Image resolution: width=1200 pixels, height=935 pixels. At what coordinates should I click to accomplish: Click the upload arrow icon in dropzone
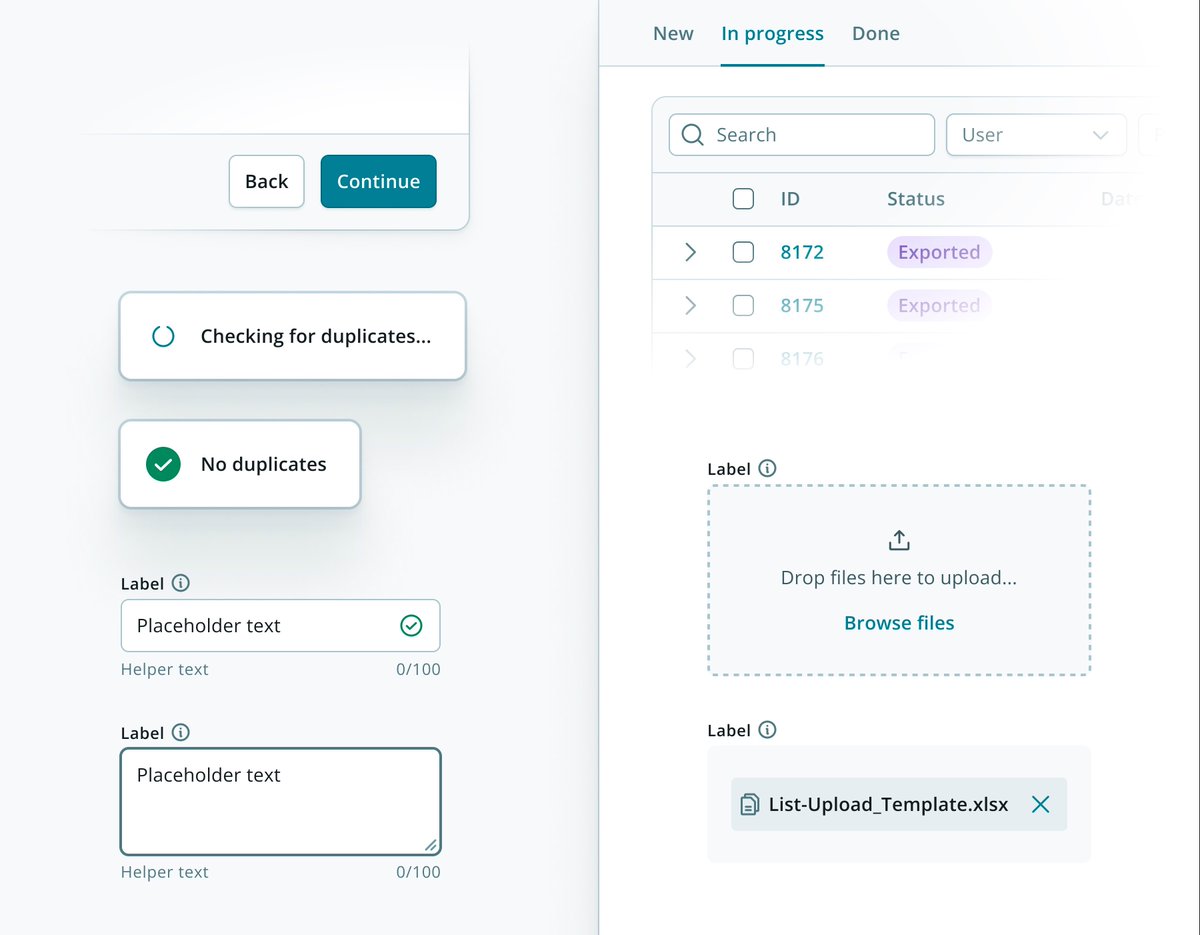click(x=899, y=540)
